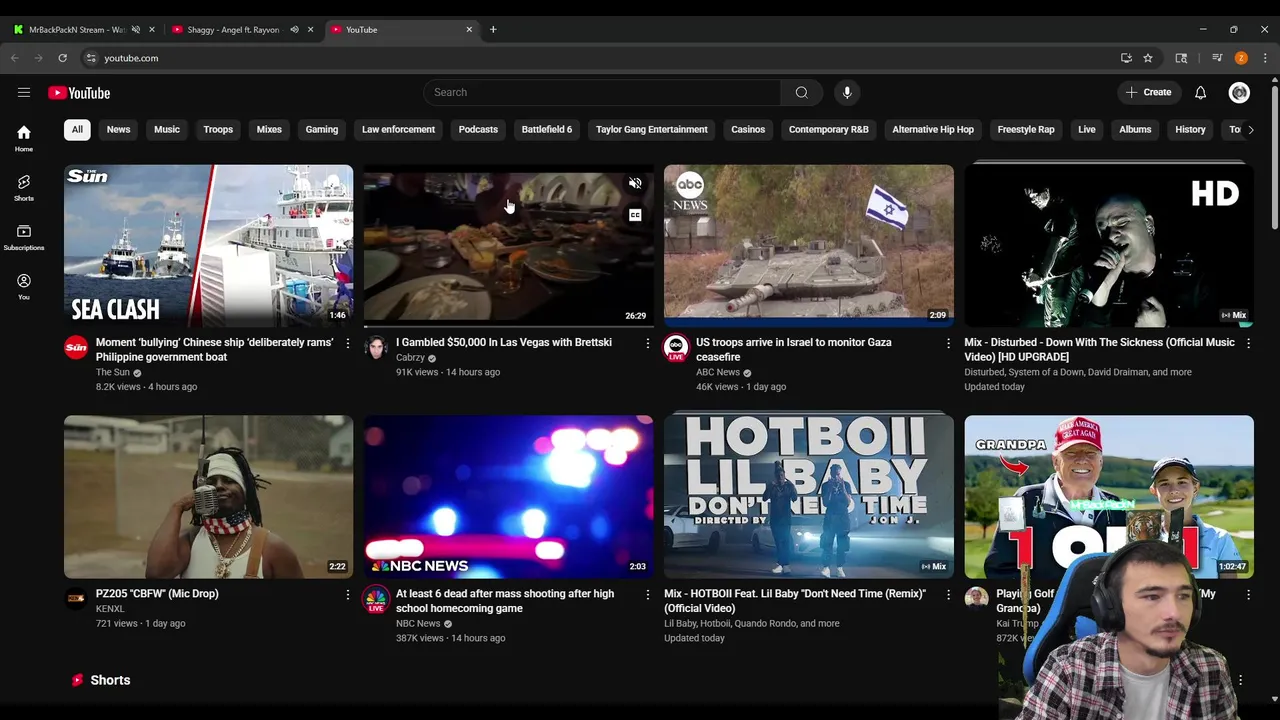
Task: Open 'At least 6 dead' video title
Action: tap(505, 601)
